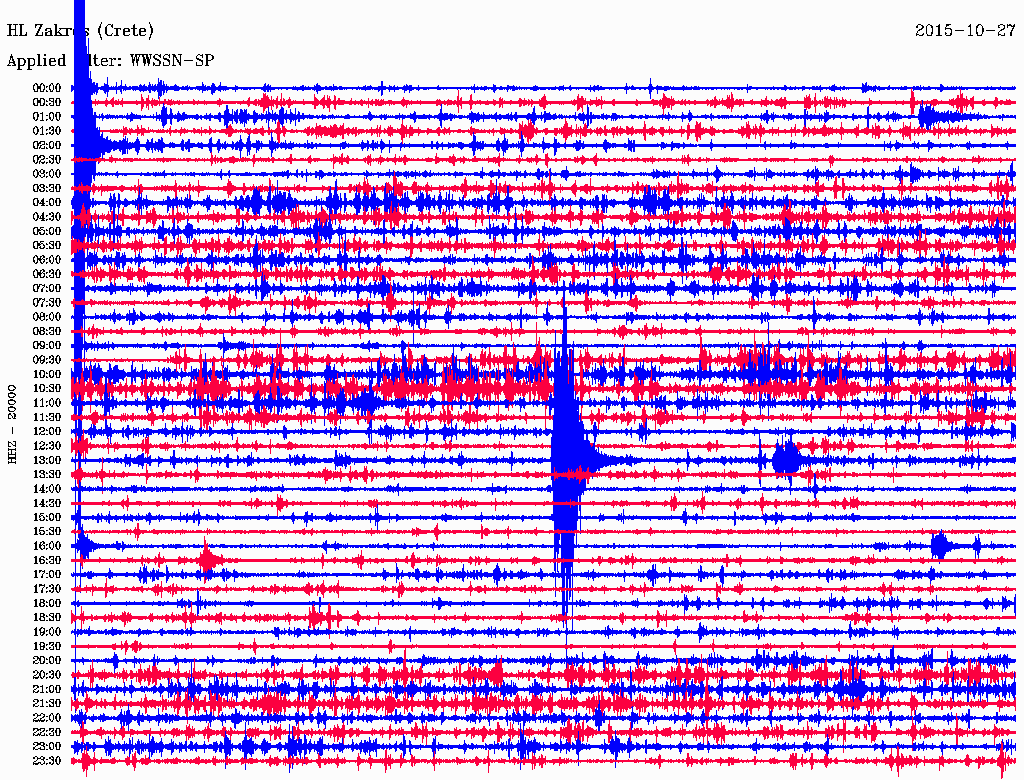
Task: Click the station title 'HL Zakros (Crete)'
Action: pyautogui.click(x=80, y=30)
